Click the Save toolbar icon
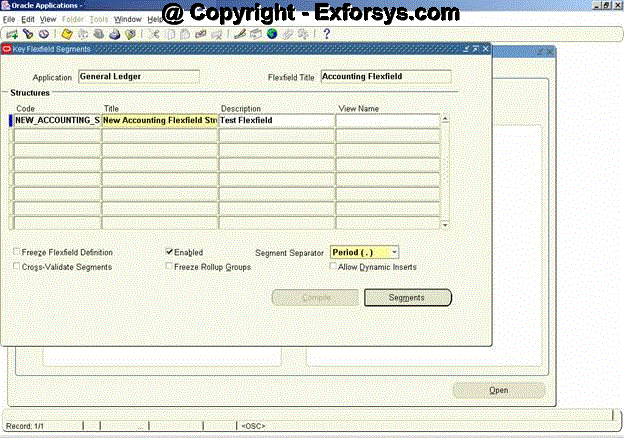This screenshot has width=624, height=438. (x=67, y=34)
